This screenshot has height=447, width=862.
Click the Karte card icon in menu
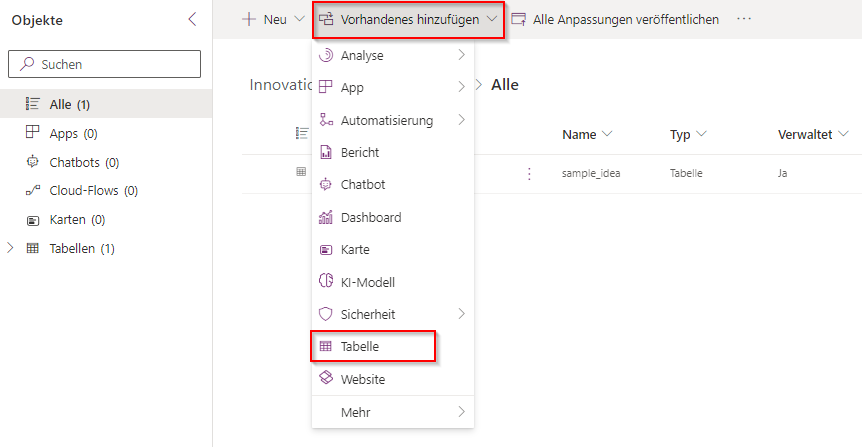(325, 250)
